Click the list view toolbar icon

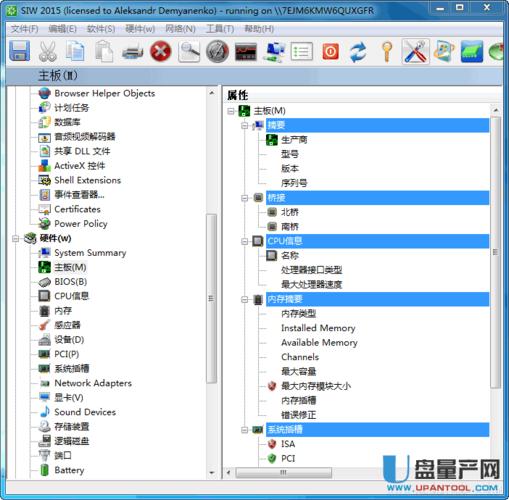point(302,52)
